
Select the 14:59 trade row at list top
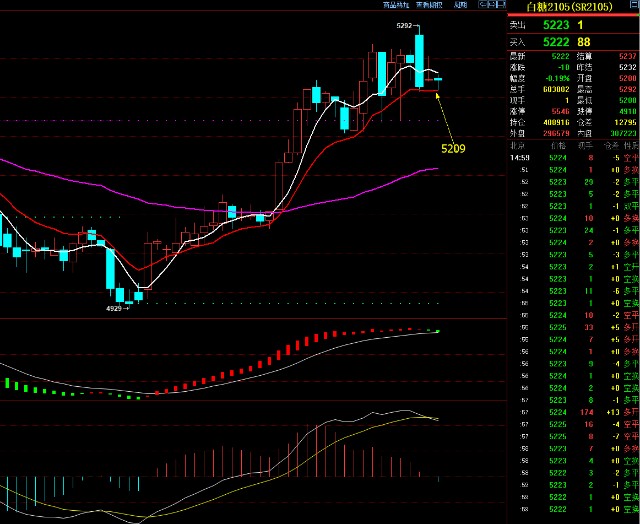pyautogui.click(x=572, y=158)
